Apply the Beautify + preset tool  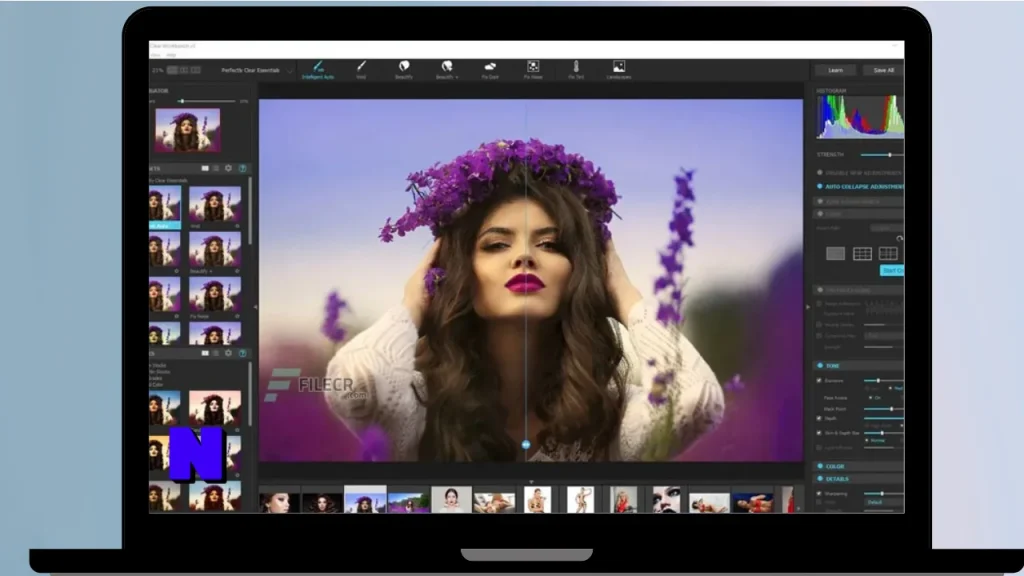click(447, 70)
